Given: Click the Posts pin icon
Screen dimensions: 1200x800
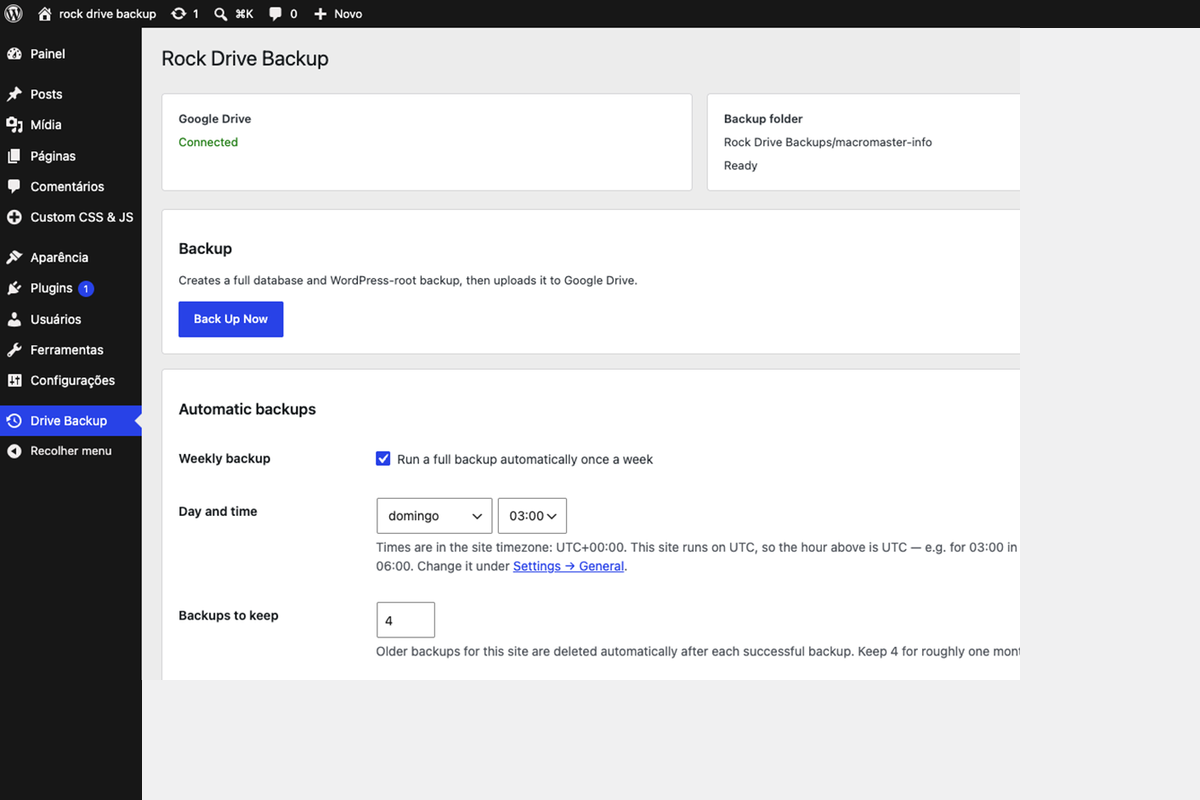Looking at the screenshot, I should click(14, 94).
